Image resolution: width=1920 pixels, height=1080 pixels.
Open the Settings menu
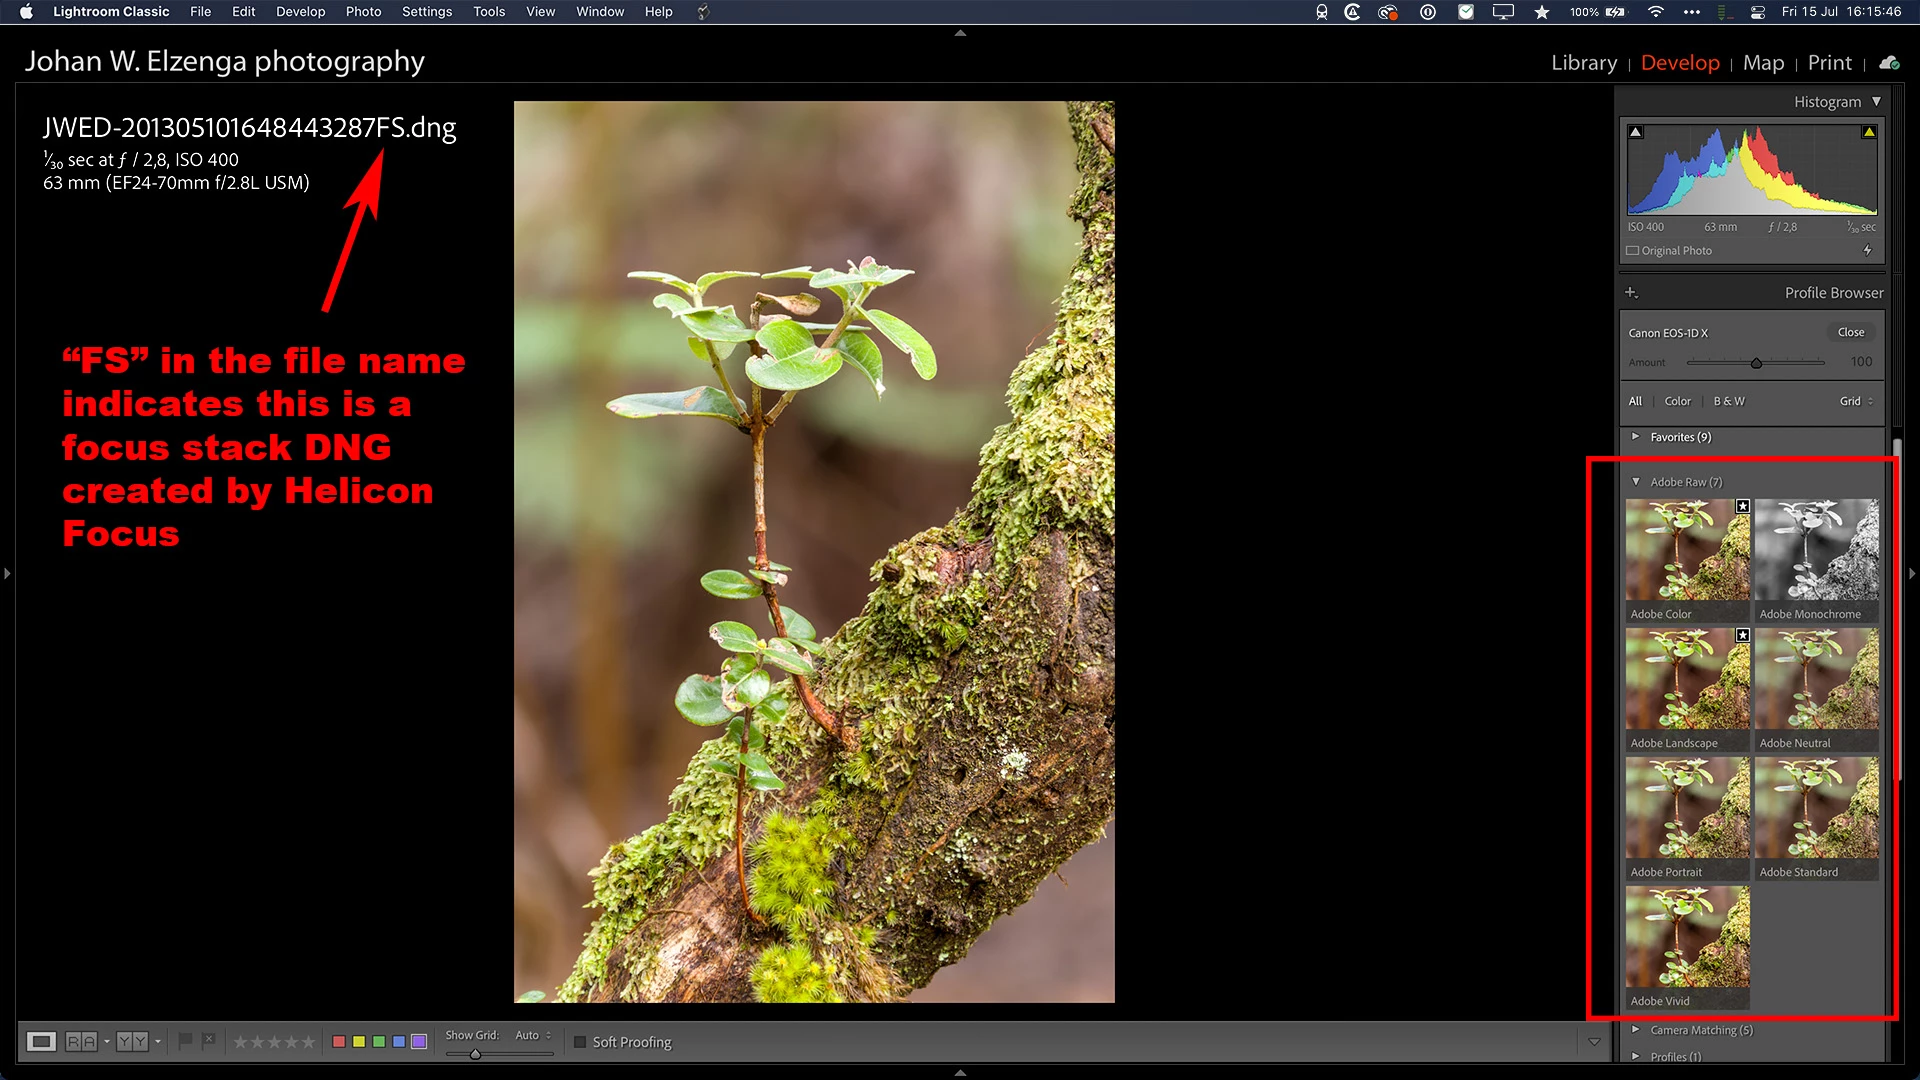click(x=427, y=12)
